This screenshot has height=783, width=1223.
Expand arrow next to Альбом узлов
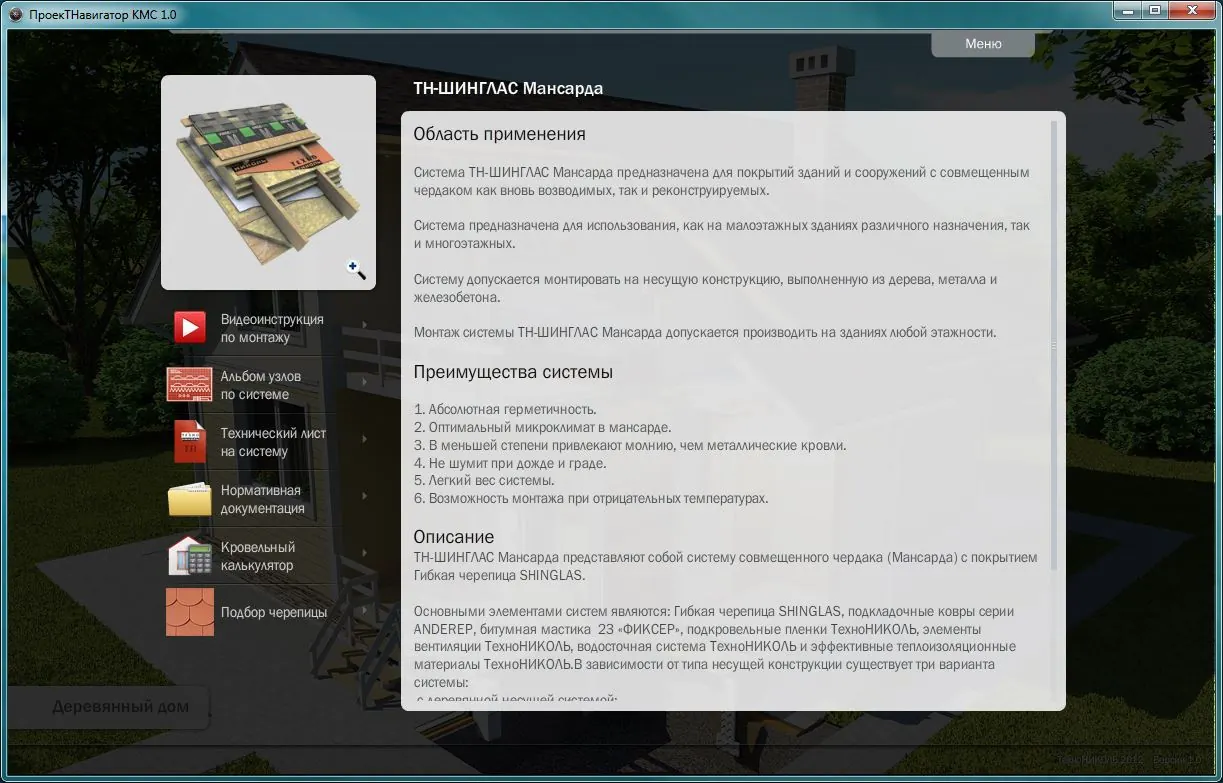pos(364,382)
